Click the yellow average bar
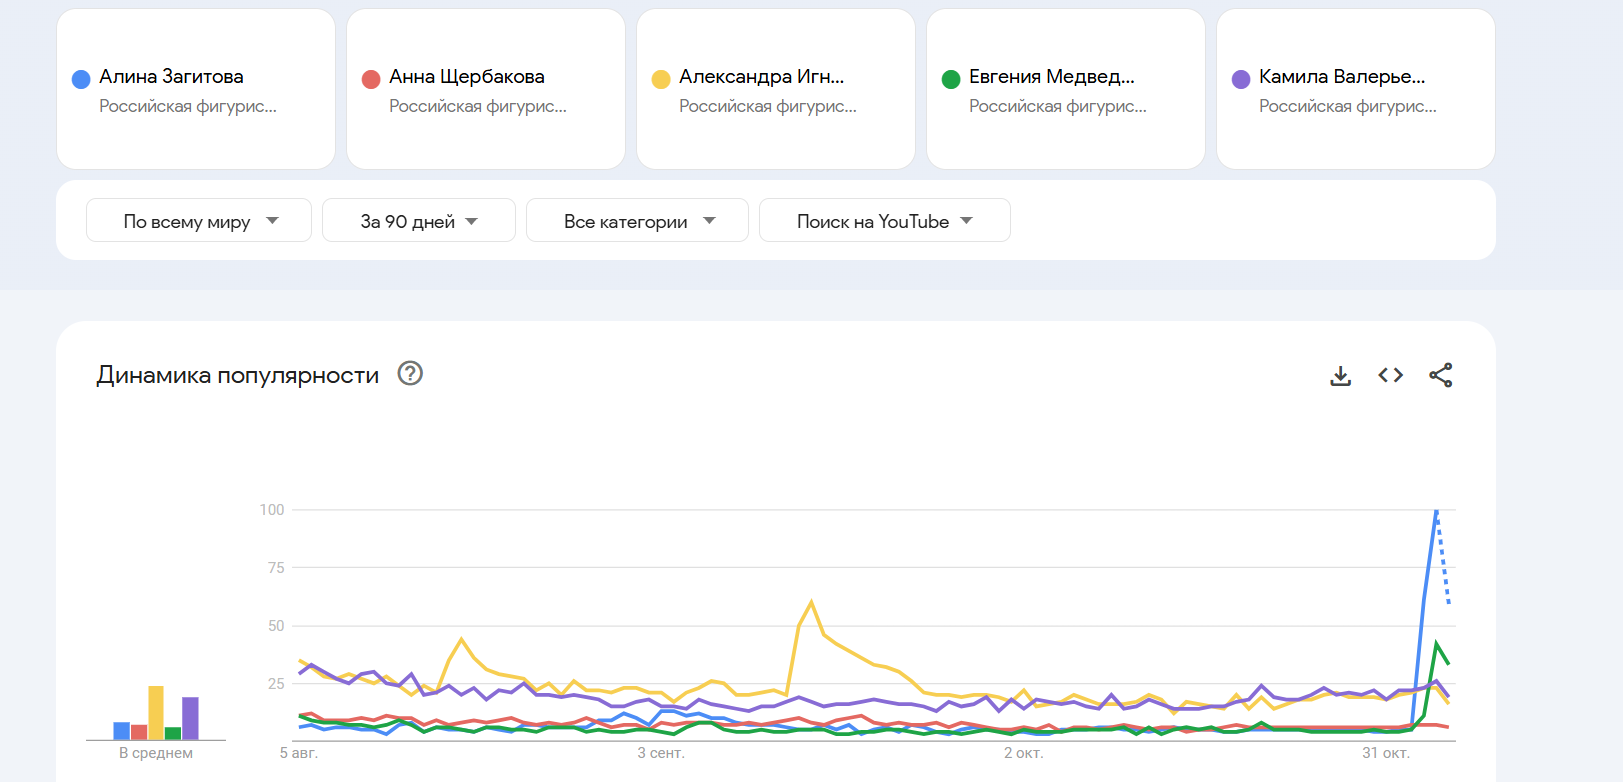The width and height of the screenshot is (1623, 782). 156,713
